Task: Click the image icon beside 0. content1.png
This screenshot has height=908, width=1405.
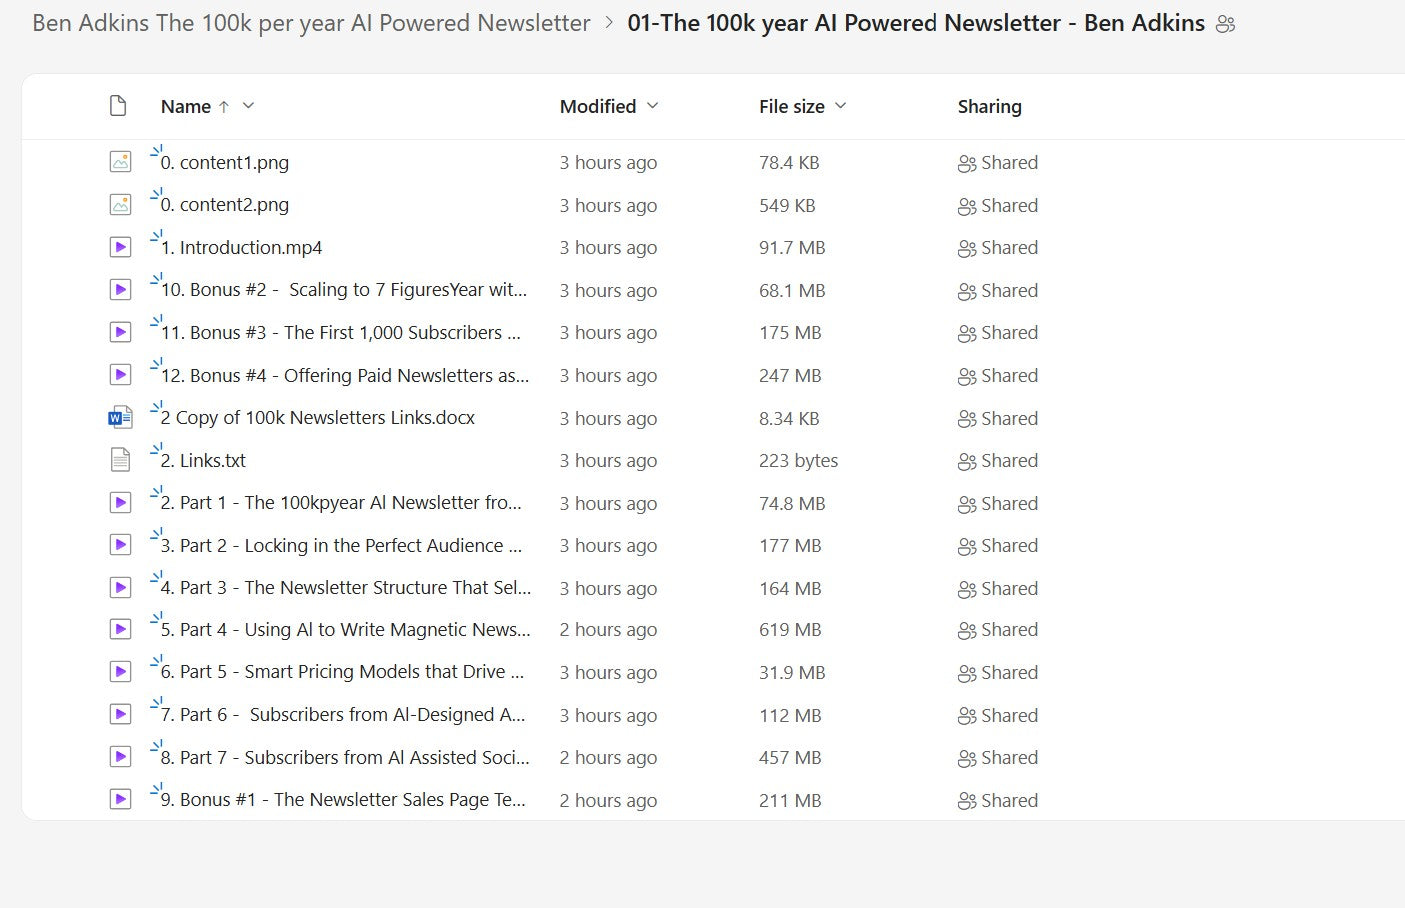Action: [120, 162]
